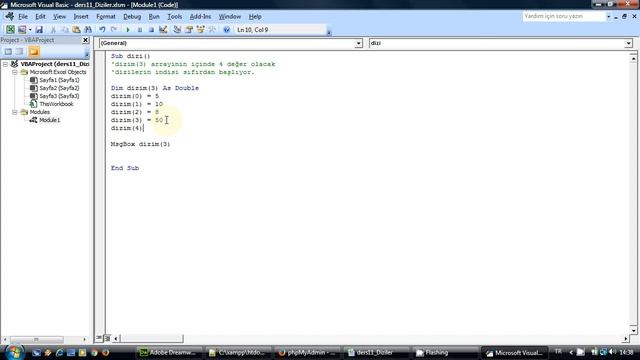Close the Project - VBAProject panel
Image resolution: width=640 pixels, height=360 pixels.
tap(85, 40)
